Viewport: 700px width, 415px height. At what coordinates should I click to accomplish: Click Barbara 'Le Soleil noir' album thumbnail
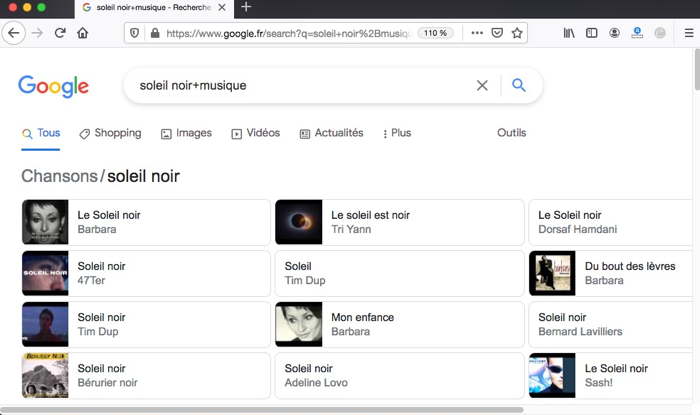tap(45, 222)
